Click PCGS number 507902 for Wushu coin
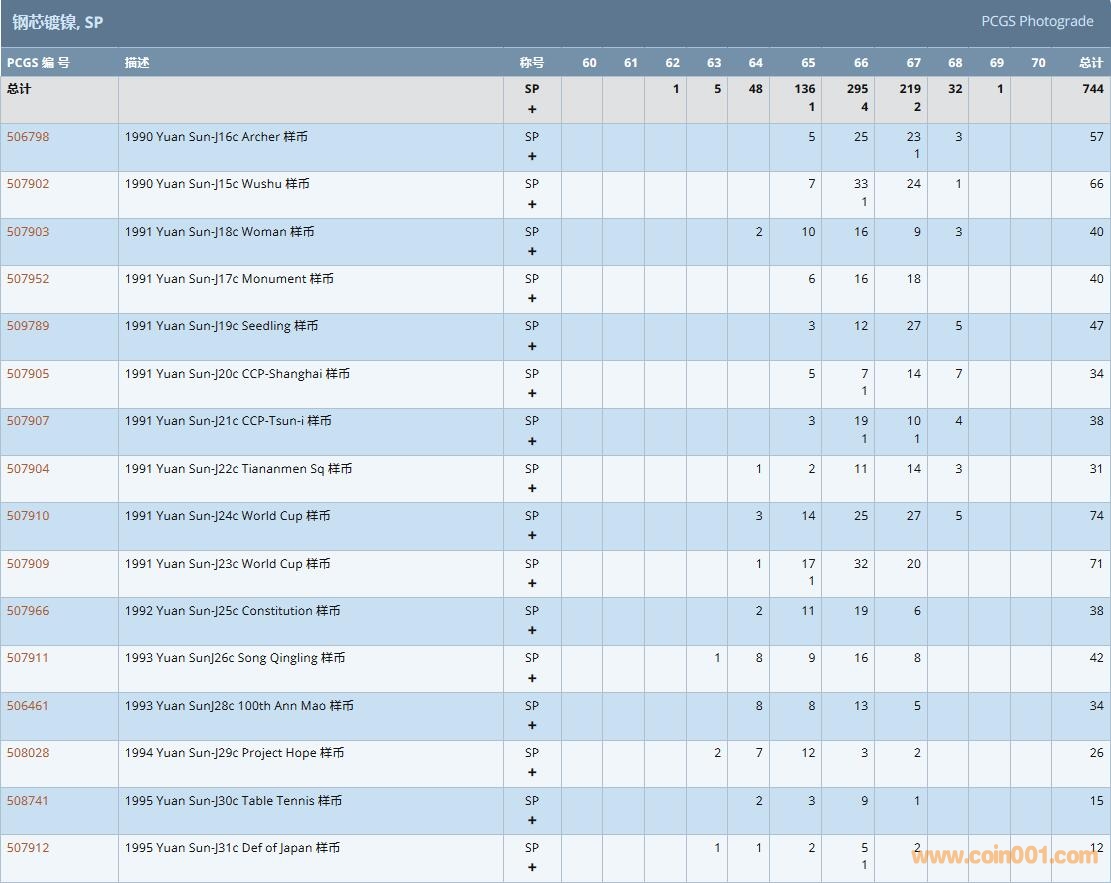Image resolution: width=1111 pixels, height=883 pixels. click(x=28, y=184)
